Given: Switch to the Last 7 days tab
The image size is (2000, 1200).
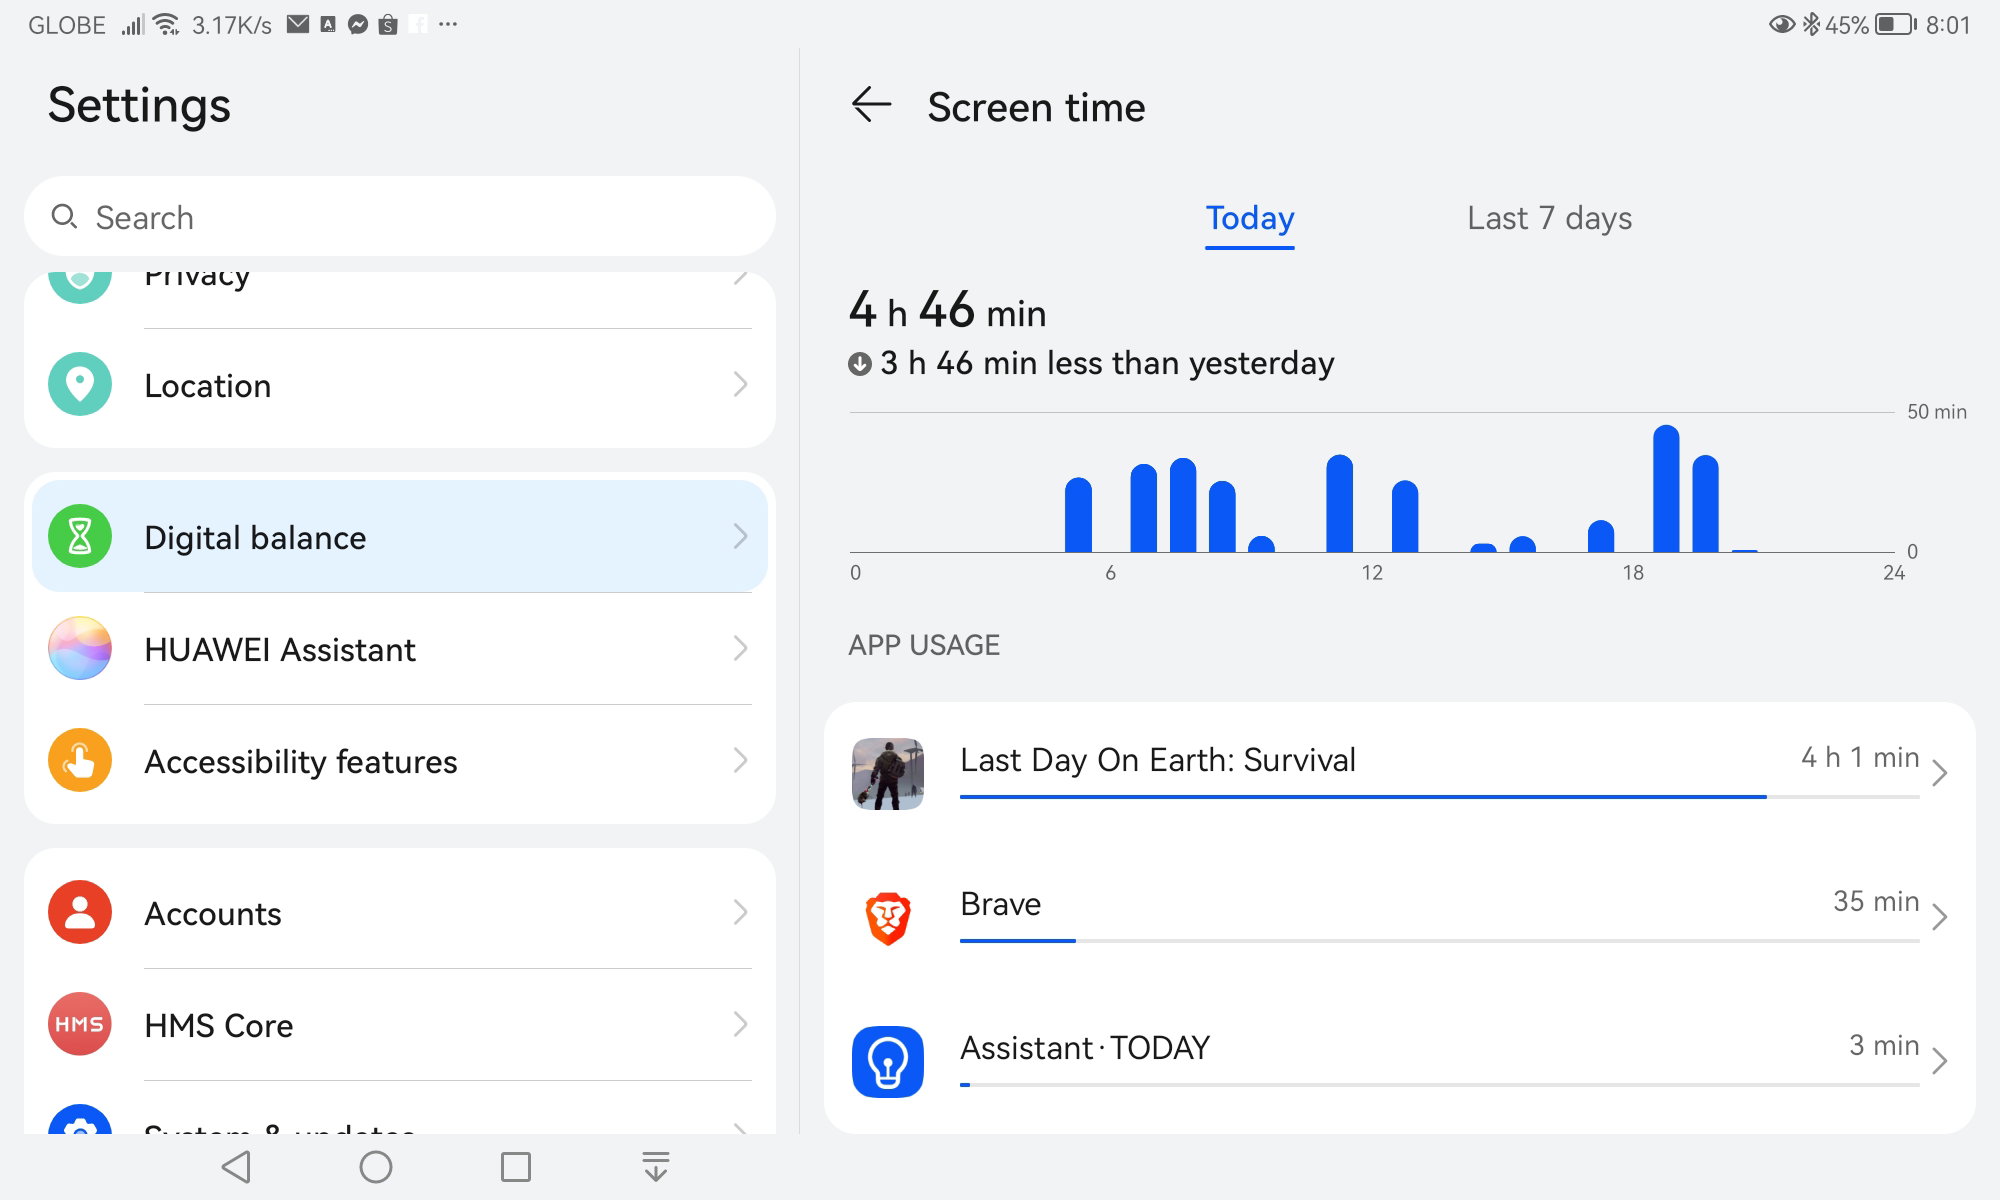Looking at the screenshot, I should 1549,218.
